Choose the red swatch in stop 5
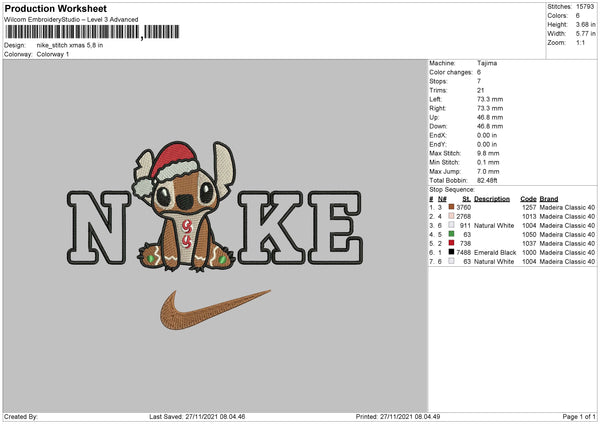This screenshot has width=600, height=424. [452, 243]
